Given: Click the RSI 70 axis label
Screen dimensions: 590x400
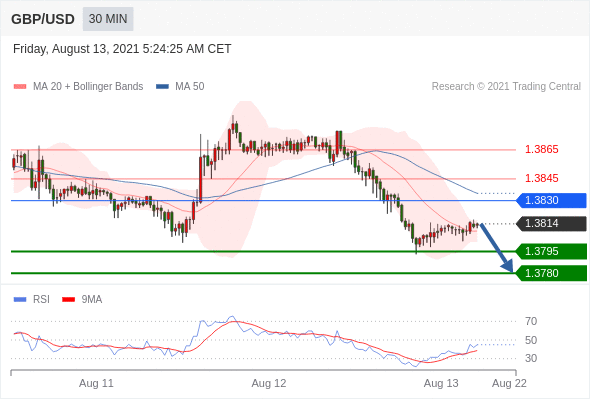Looking at the screenshot, I should point(531,321).
